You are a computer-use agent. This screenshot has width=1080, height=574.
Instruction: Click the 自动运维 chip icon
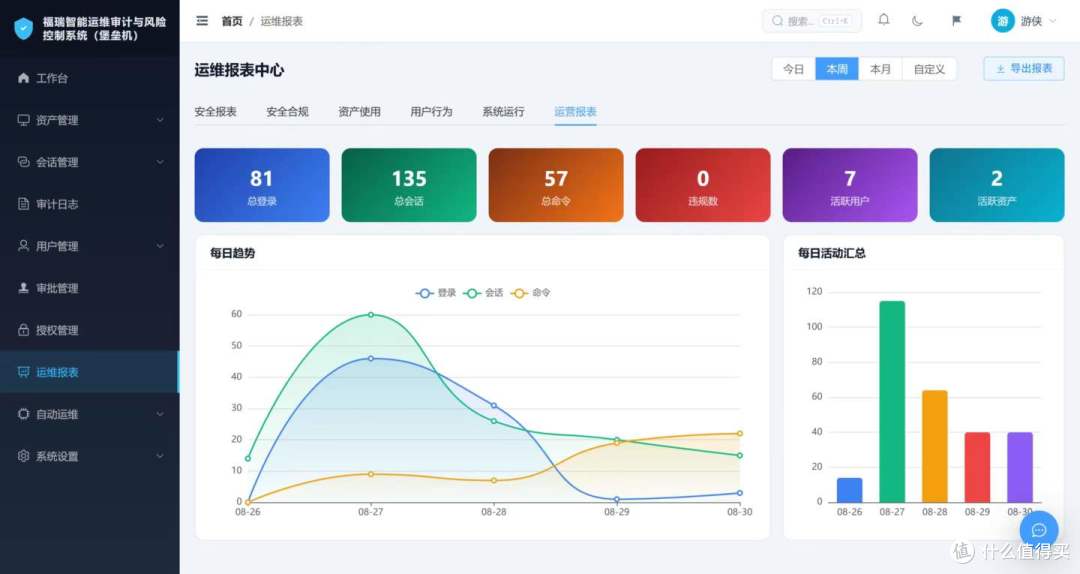pos(23,414)
